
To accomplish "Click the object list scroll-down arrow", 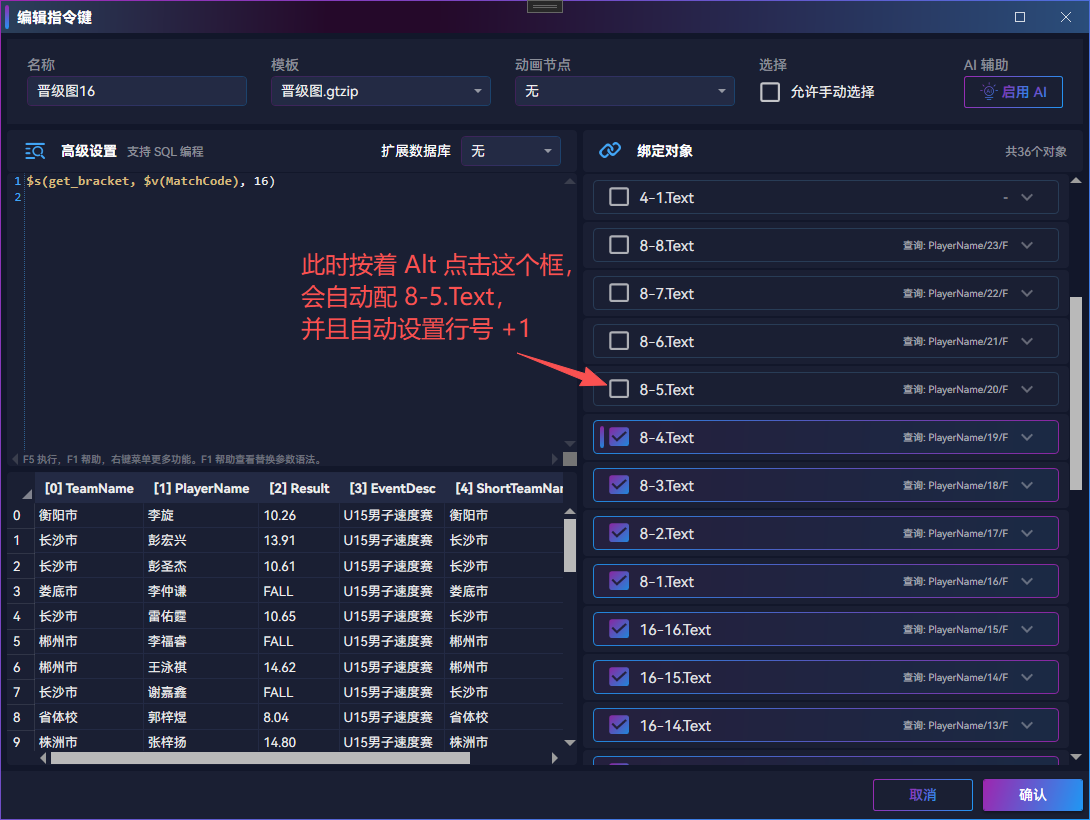I will tap(1076, 757).
